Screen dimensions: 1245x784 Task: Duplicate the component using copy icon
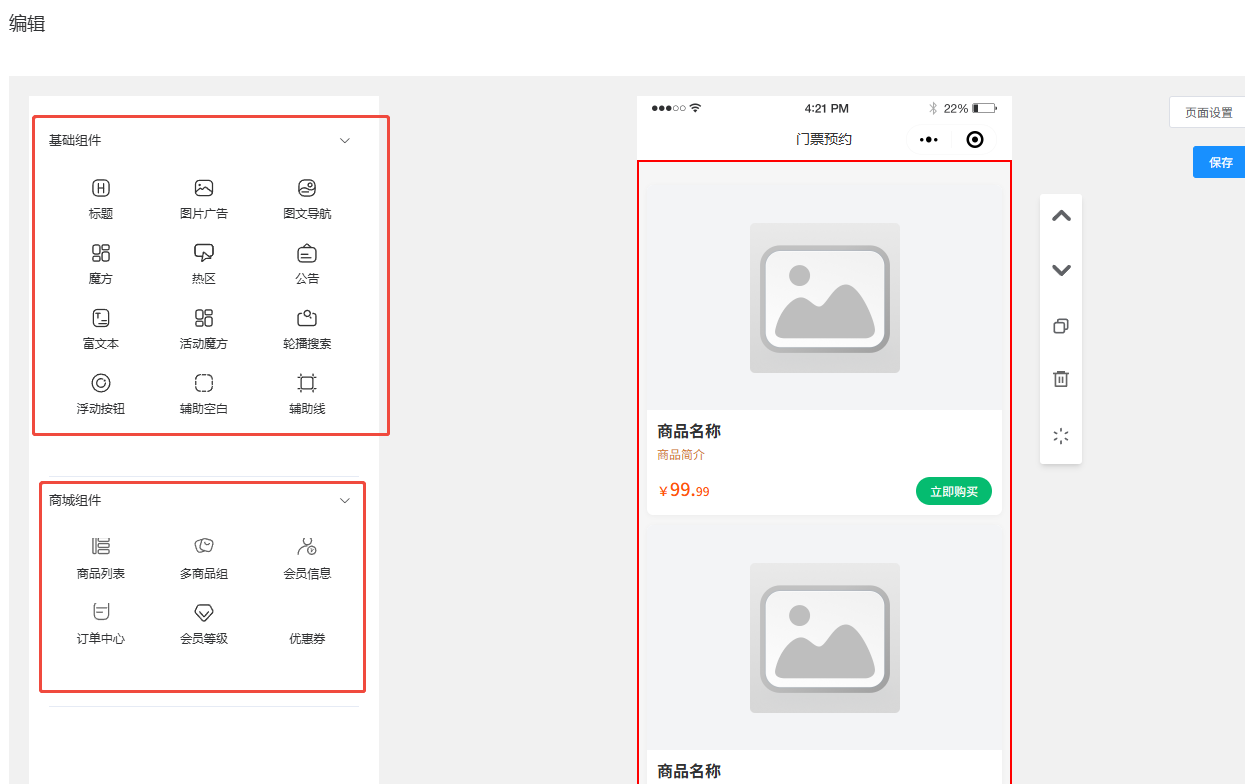click(1060, 326)
